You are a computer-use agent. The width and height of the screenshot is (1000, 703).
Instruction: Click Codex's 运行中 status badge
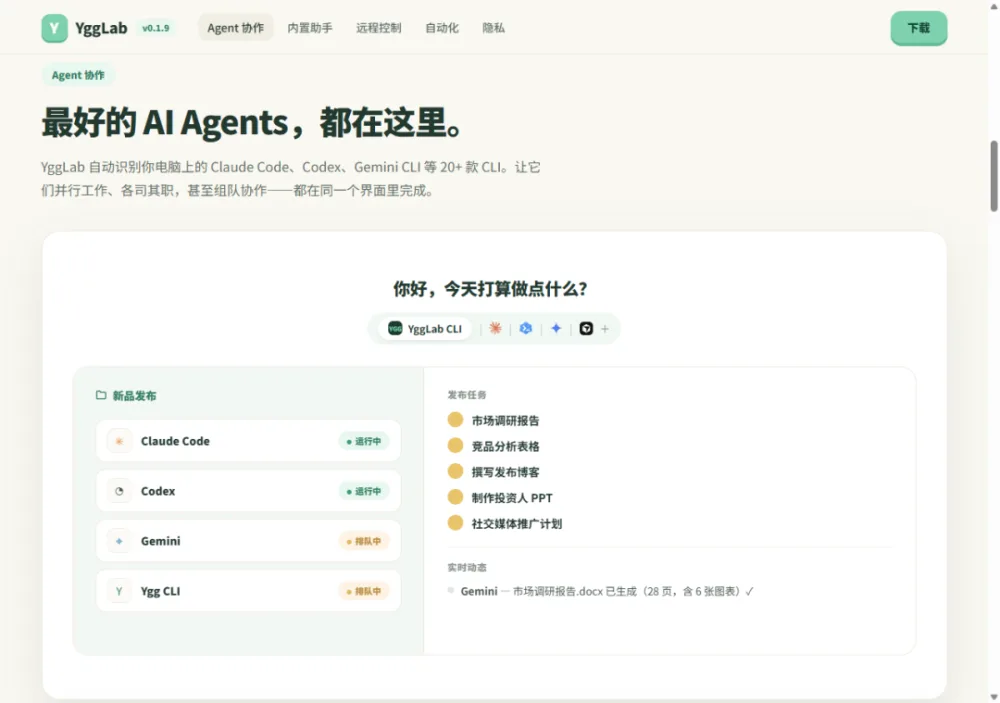[x=364, y=491]
